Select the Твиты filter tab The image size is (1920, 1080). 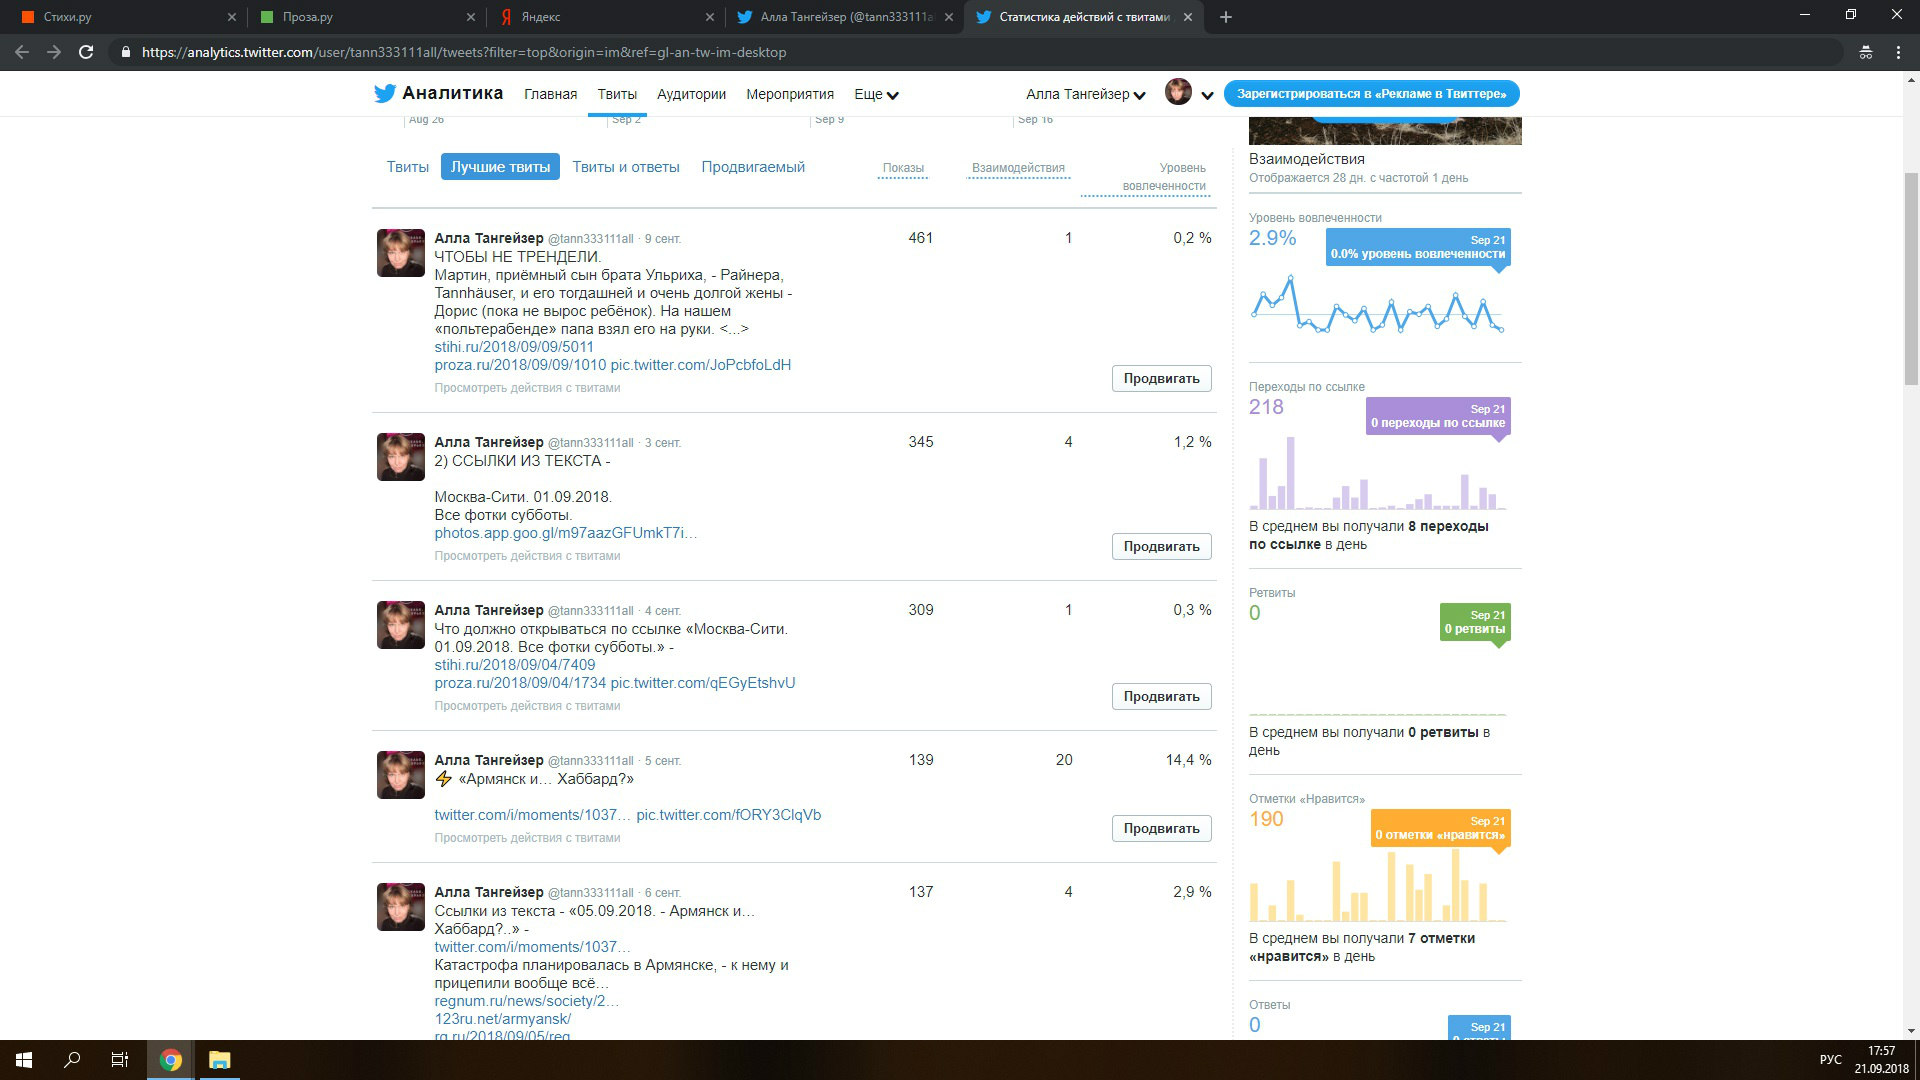tap(408, 167)
